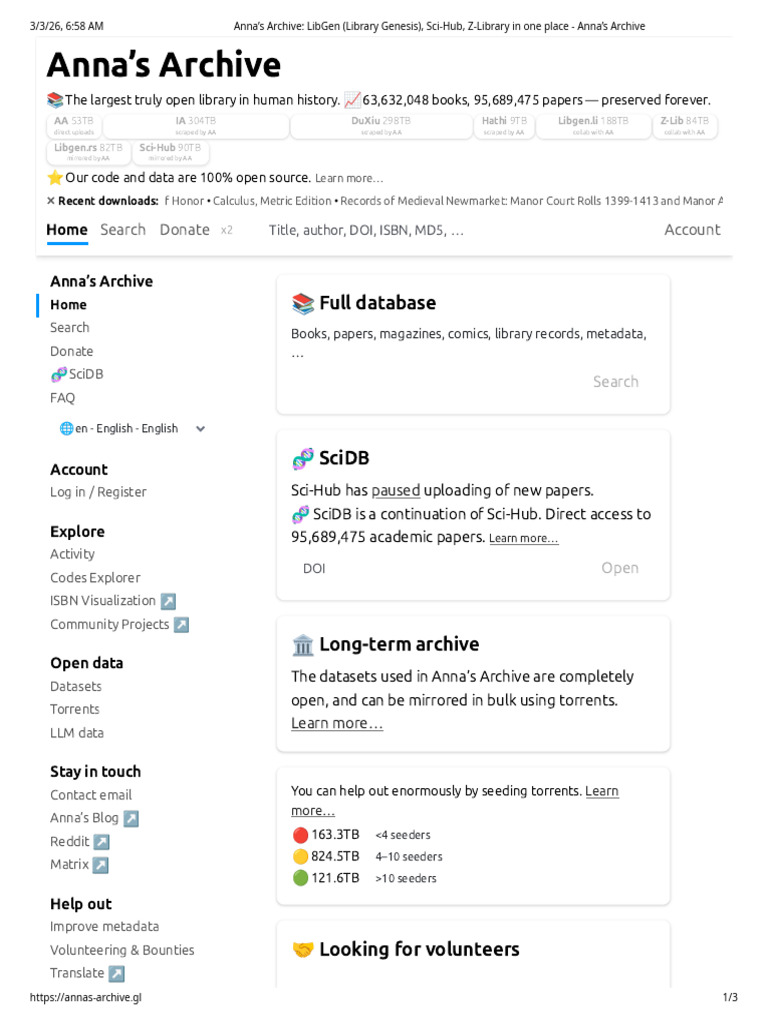Screen dimensions: 768x1024
Task: Click the yellow circle for 4–10 seeders
Action: pos(300,857)
